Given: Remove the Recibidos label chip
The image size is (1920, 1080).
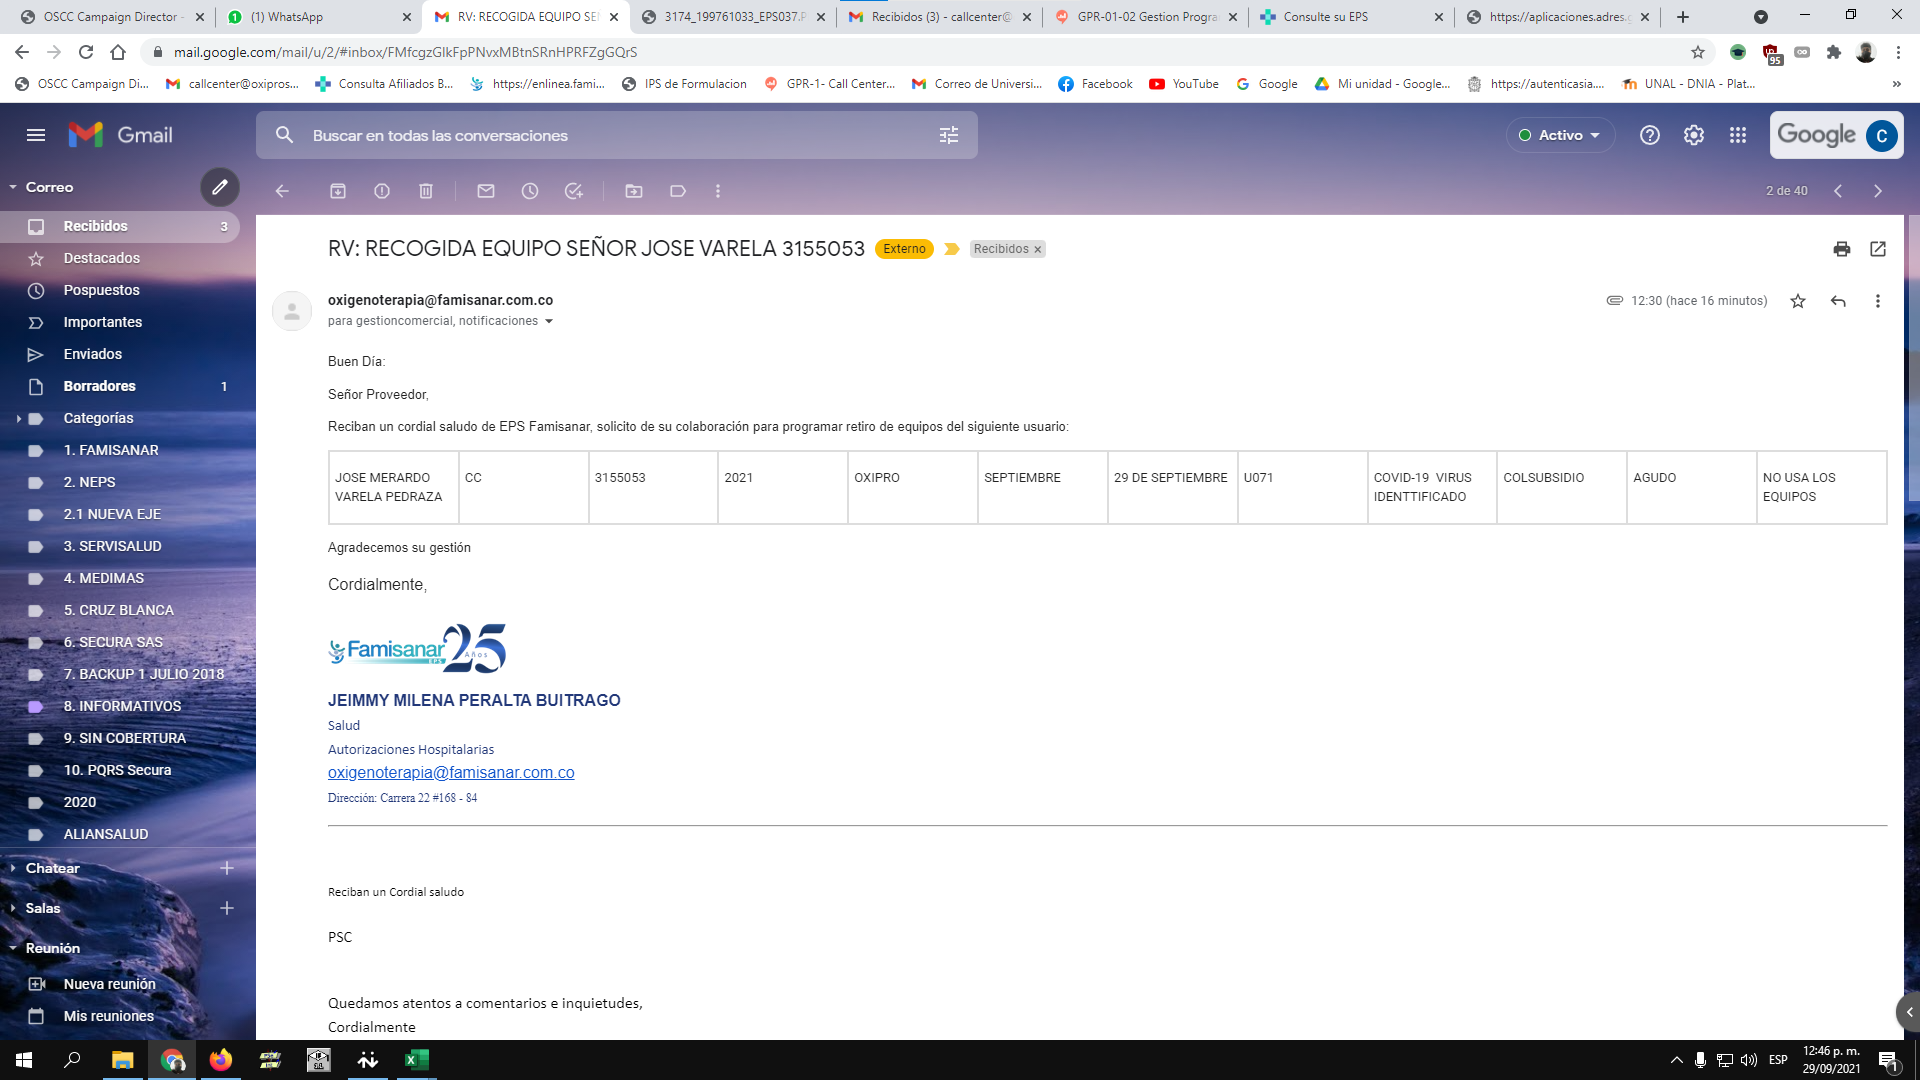Looking at the screenshot, I should pyautogui.click(x=1037, y=250).
